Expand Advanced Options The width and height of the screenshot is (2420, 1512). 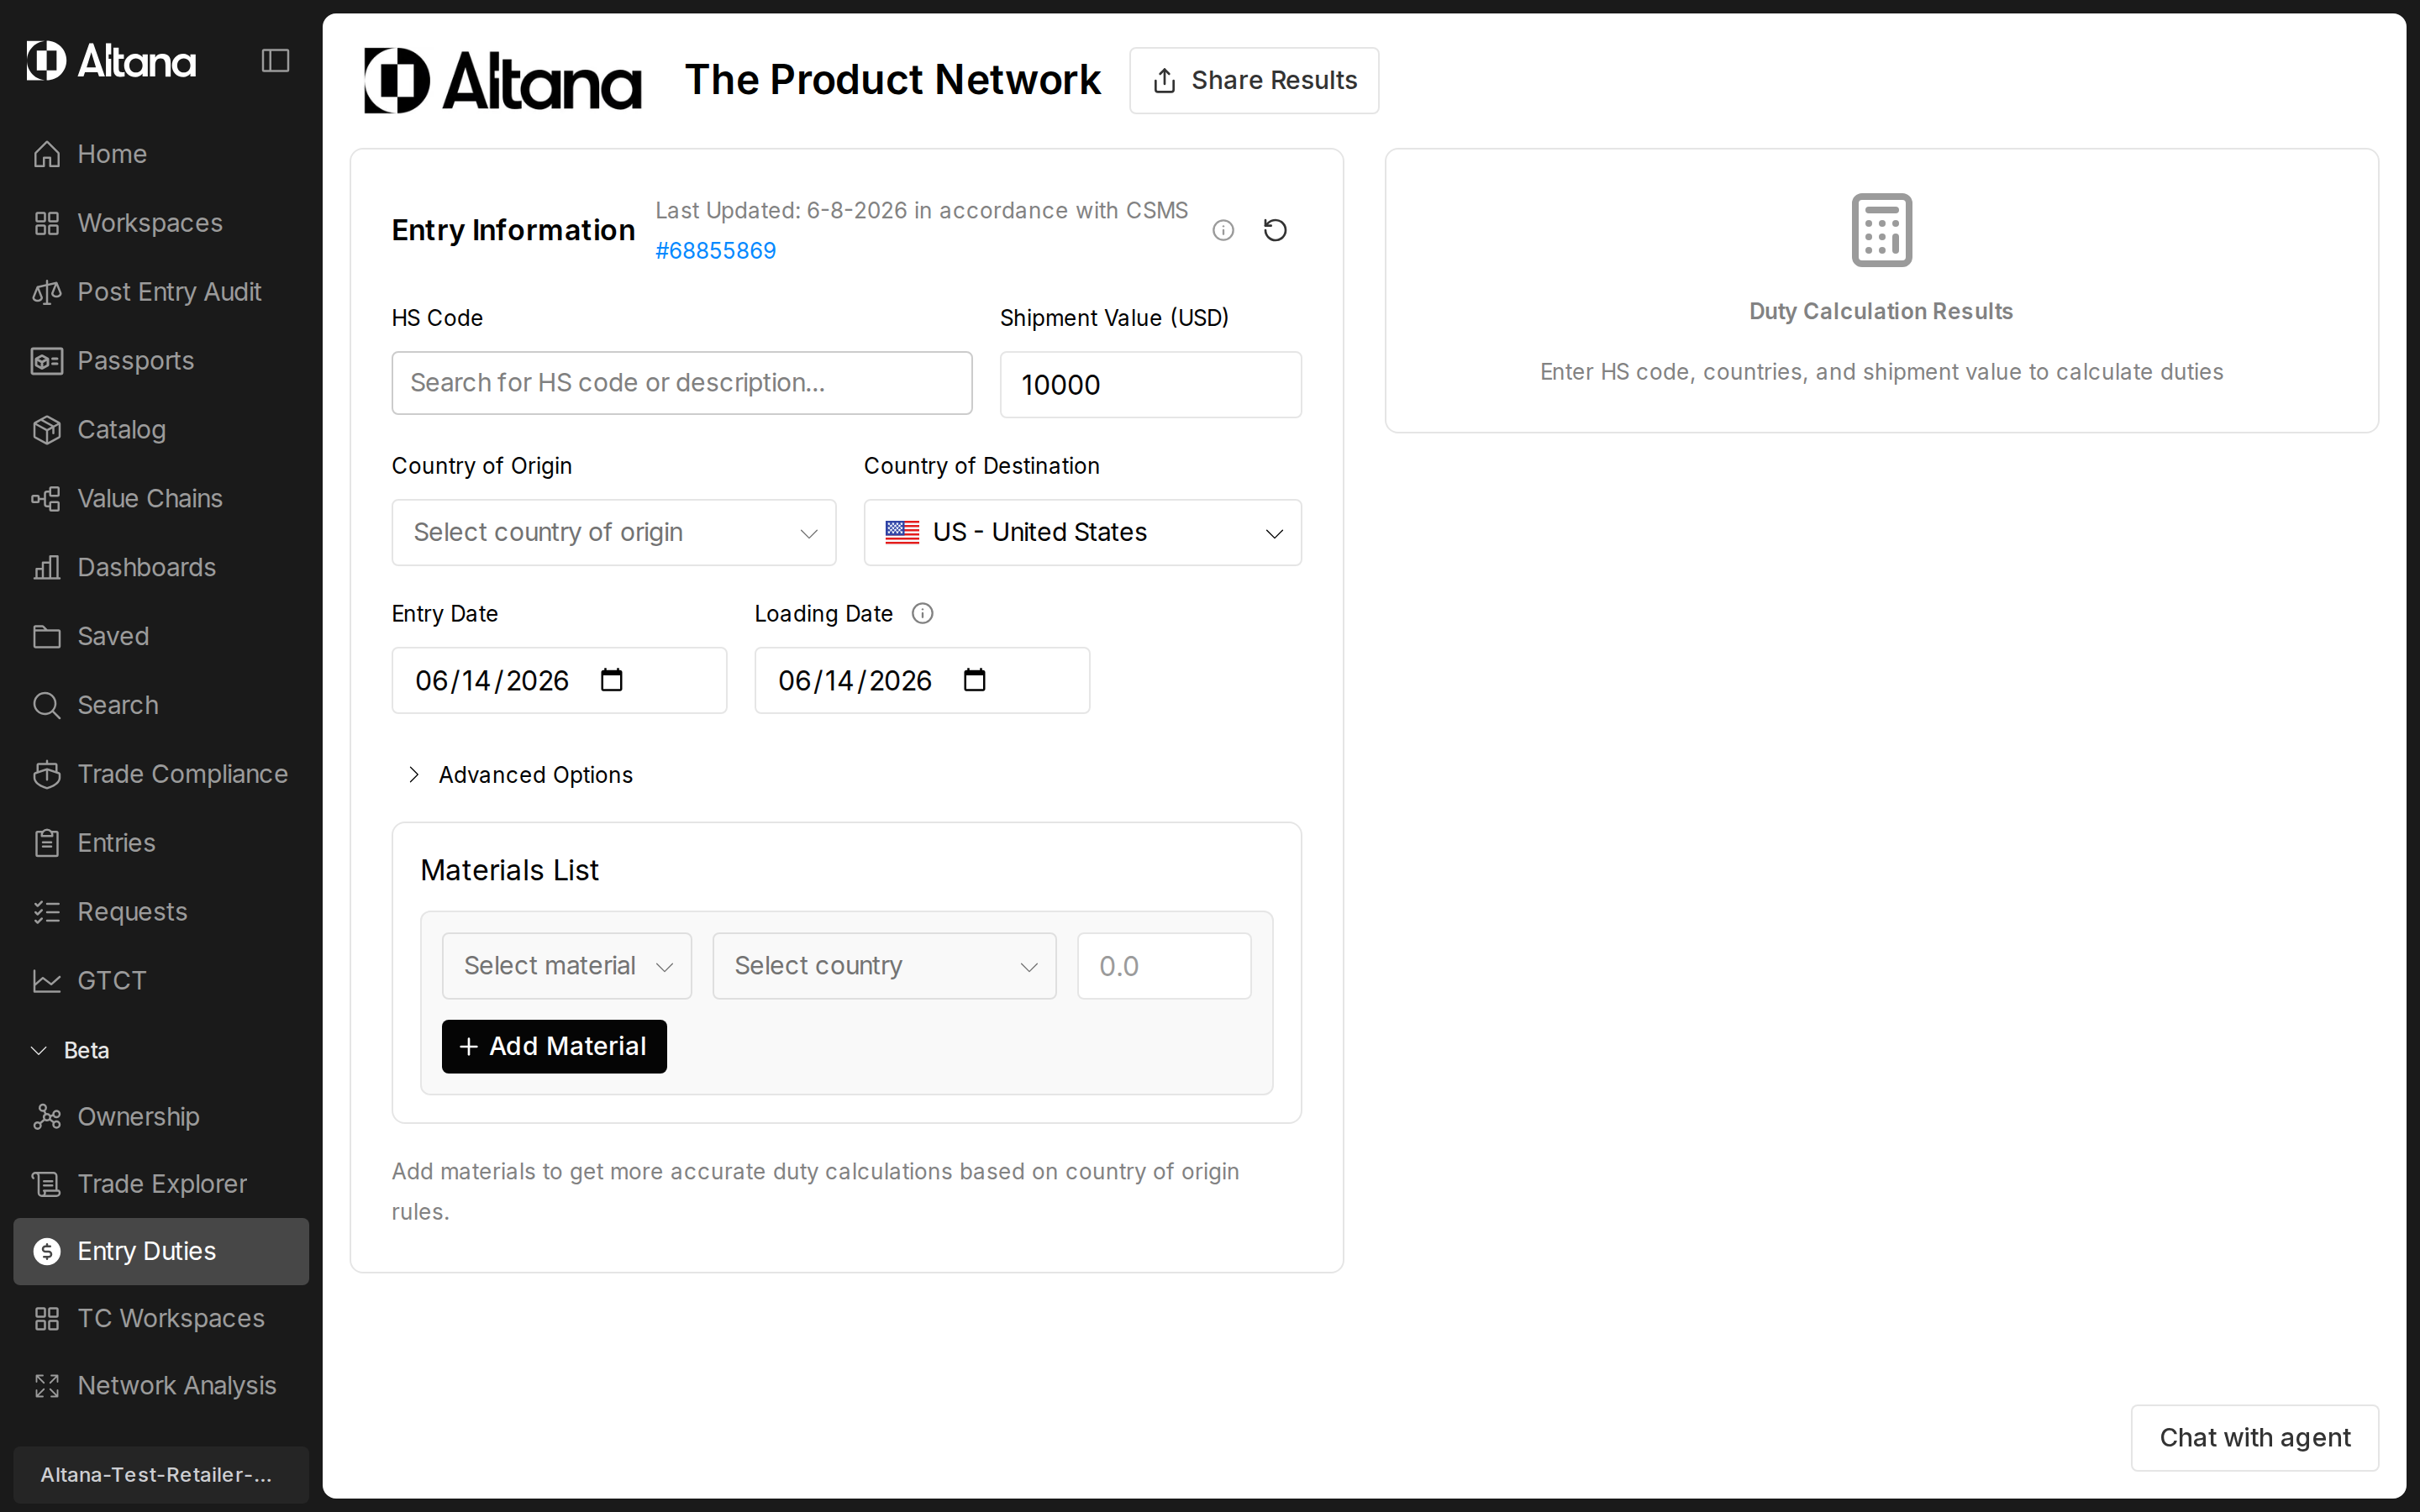[521, 775]
